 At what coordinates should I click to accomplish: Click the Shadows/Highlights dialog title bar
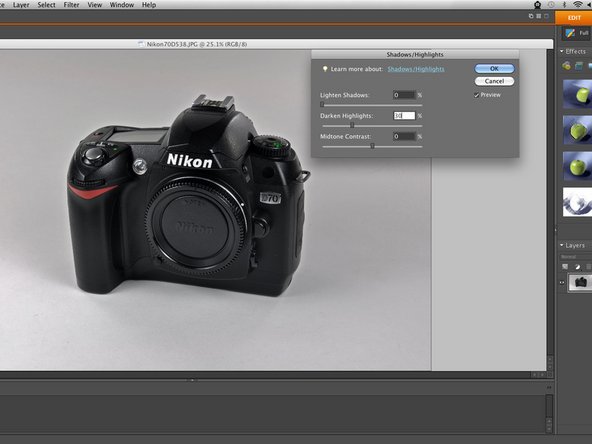point(415,55)
